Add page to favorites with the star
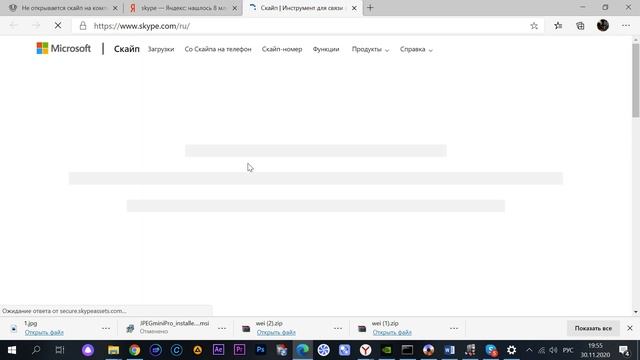The image size is (640, 360). pos(534,26)
